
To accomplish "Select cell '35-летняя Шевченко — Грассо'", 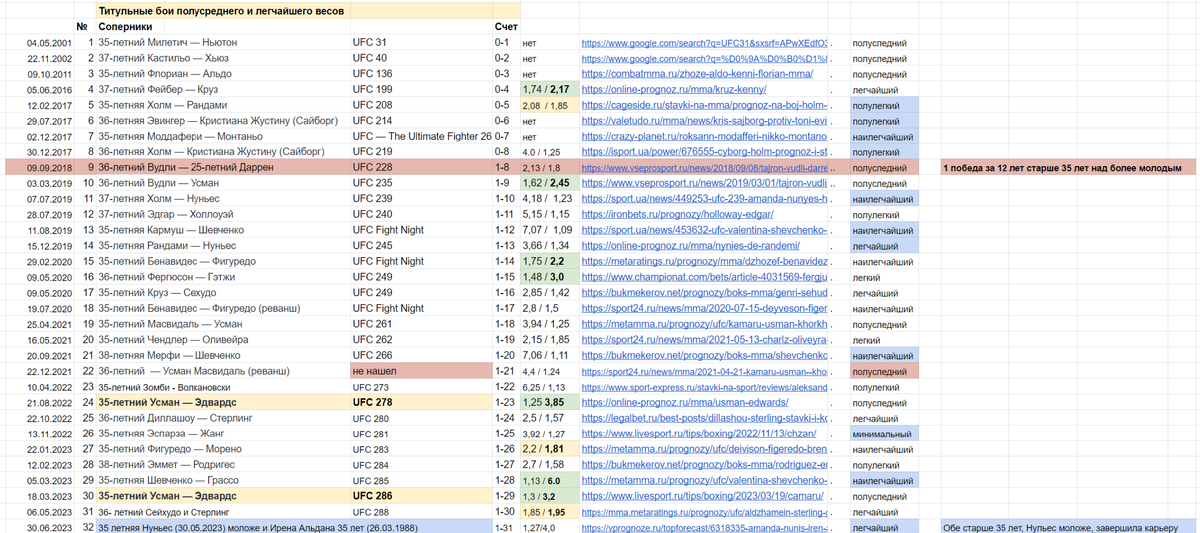I will [223, 479].
